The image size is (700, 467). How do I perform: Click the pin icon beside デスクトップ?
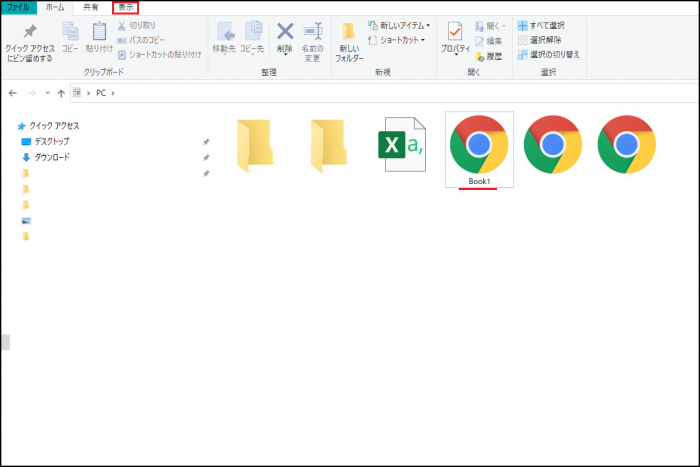206,142
